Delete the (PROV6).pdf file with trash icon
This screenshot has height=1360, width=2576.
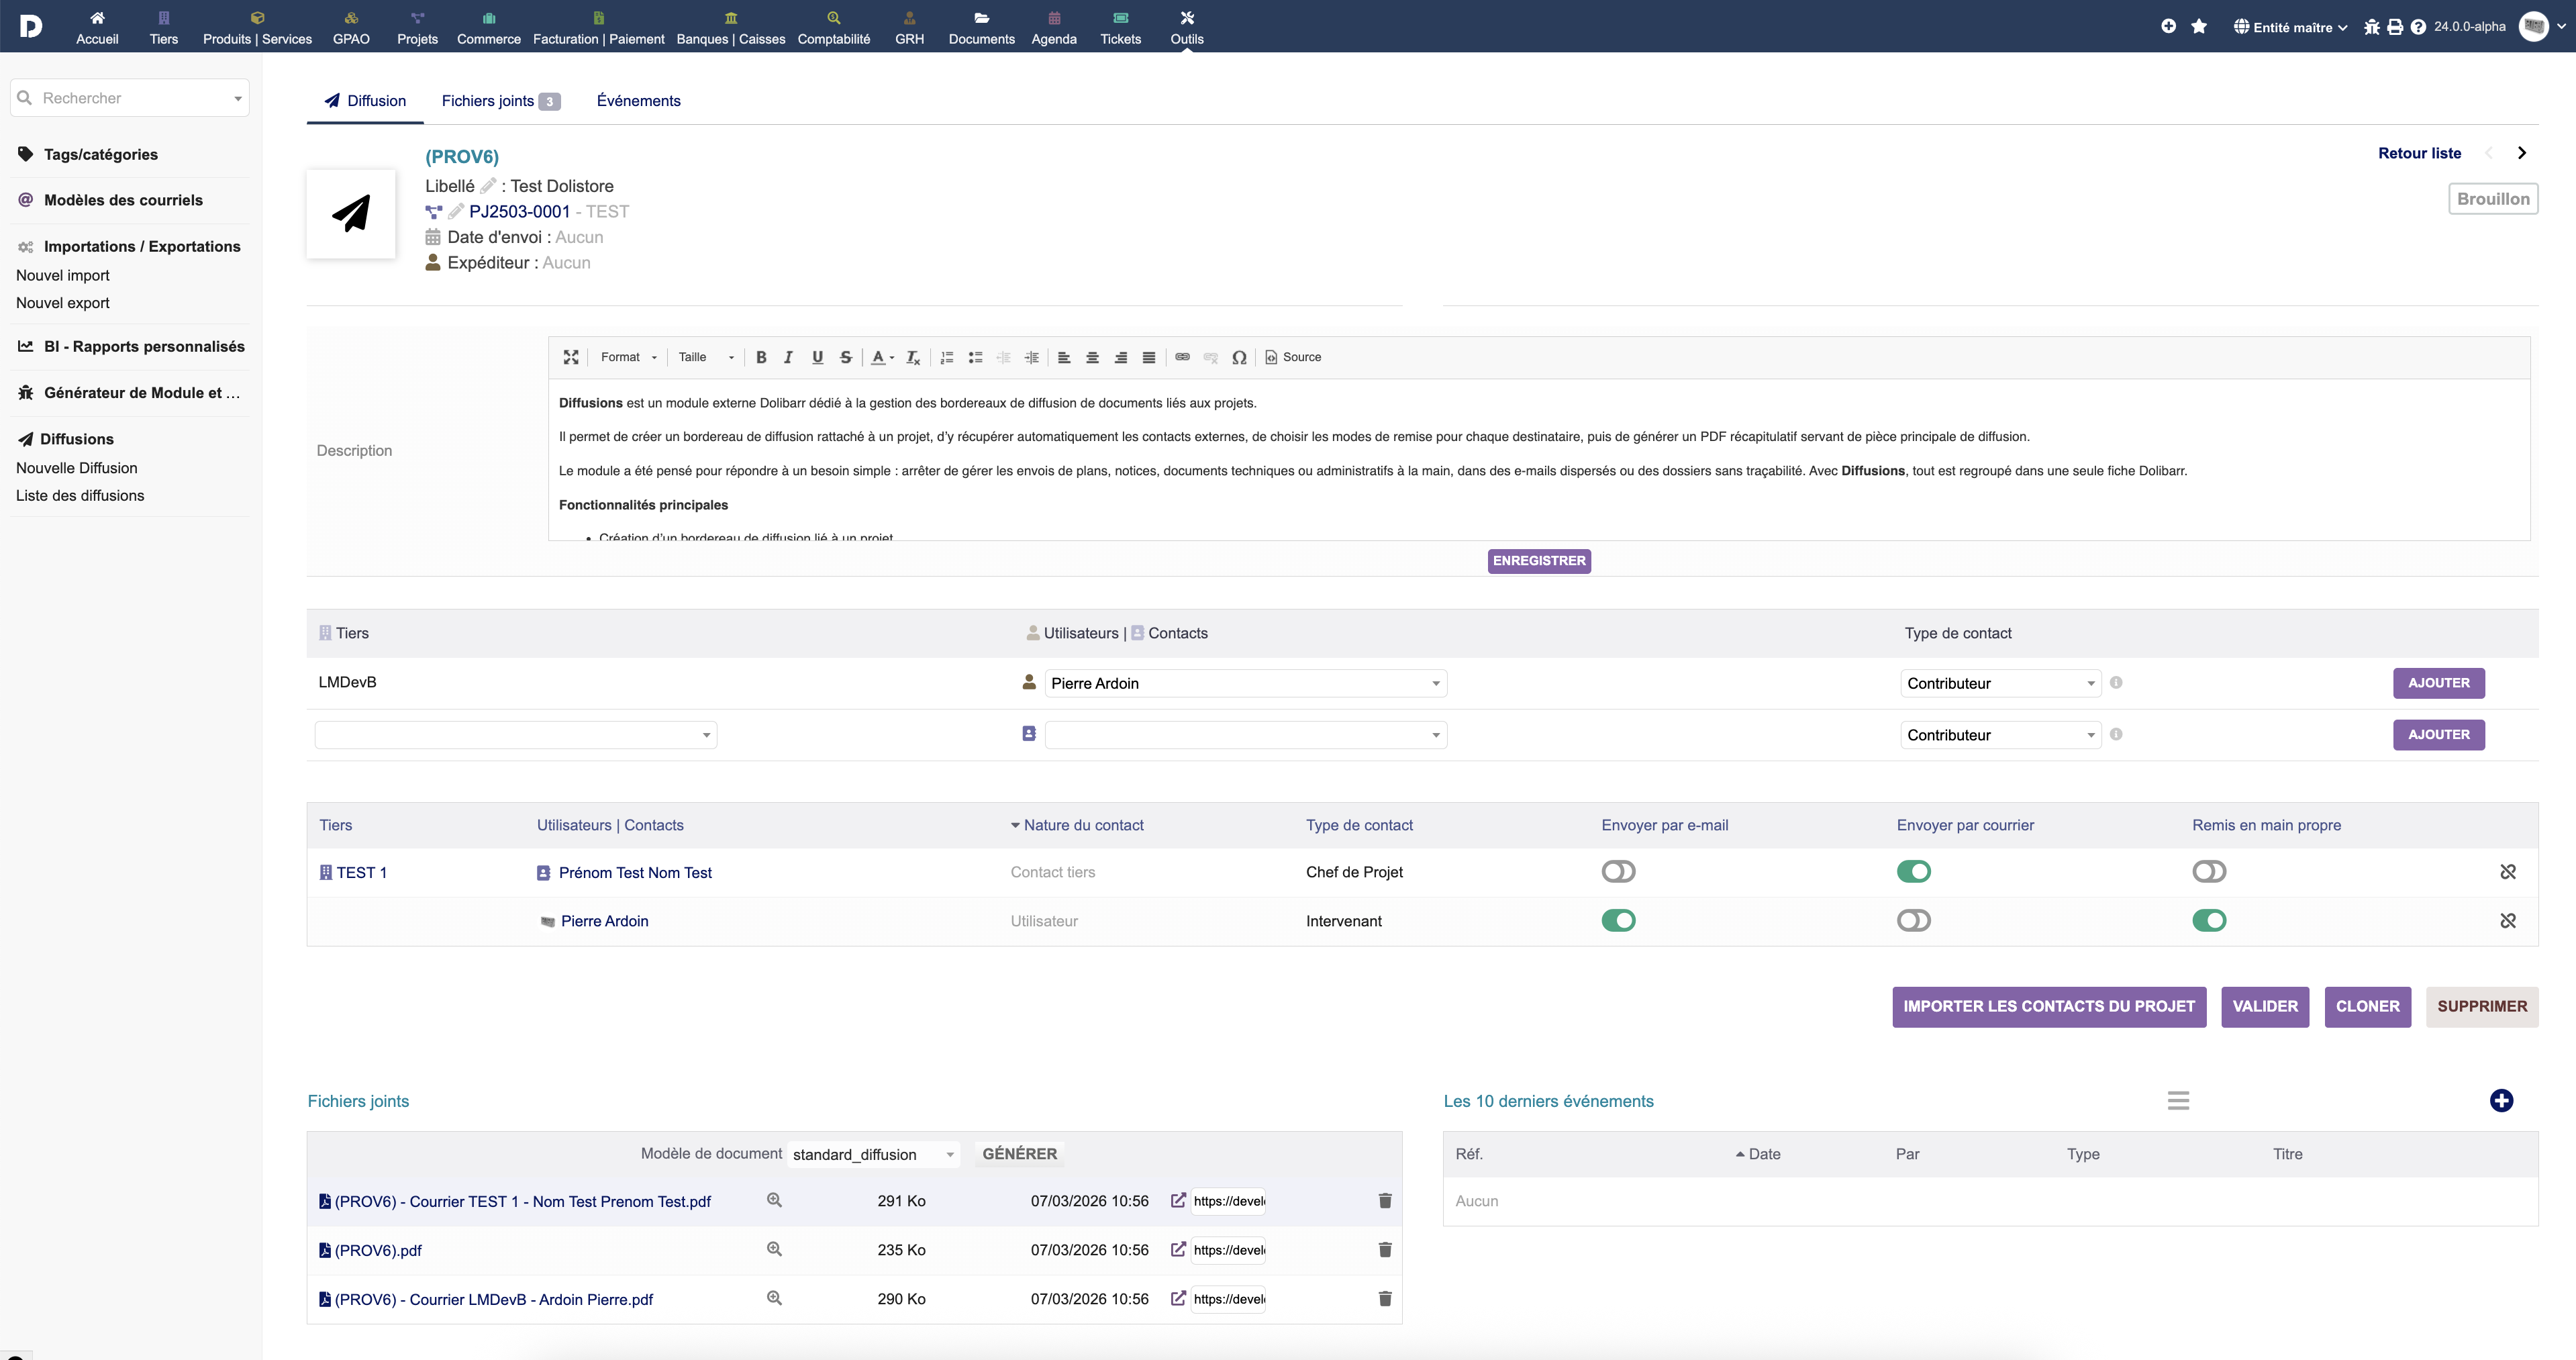pyautogui.click(x=1385, y=1250)
